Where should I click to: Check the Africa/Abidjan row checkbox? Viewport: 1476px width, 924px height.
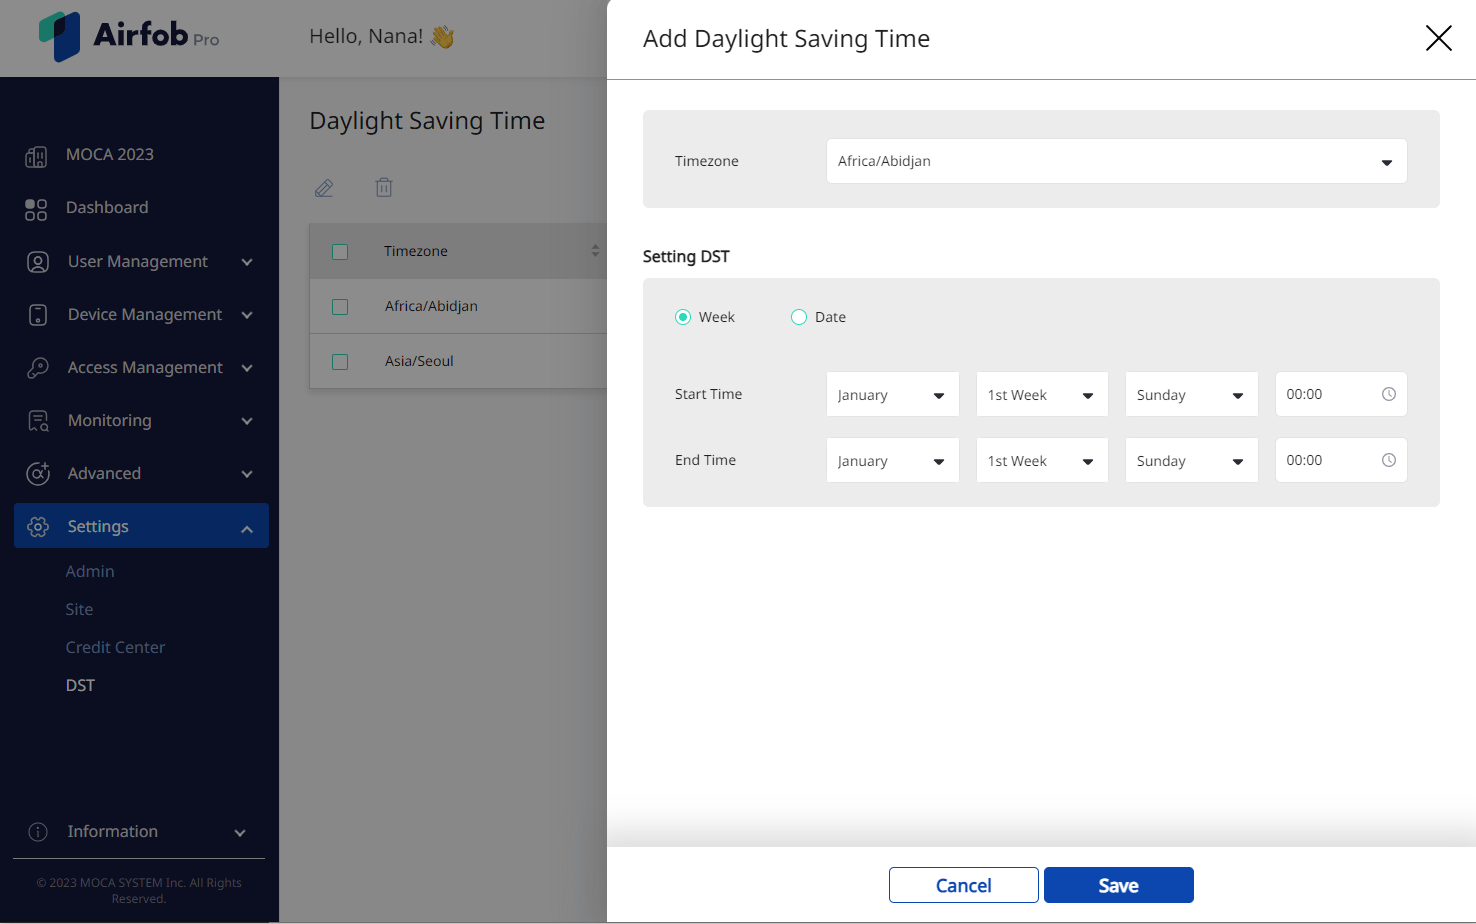[340, 307]
